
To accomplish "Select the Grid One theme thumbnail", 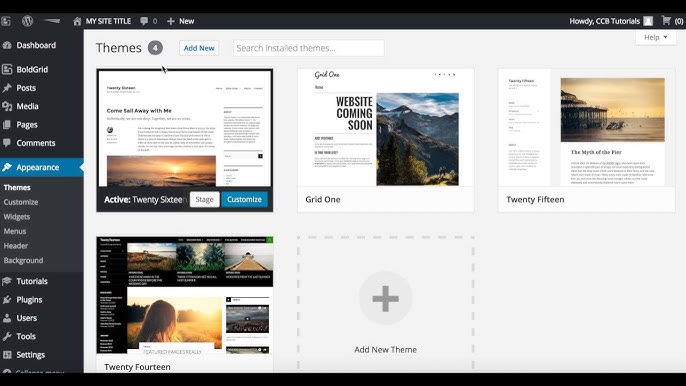I will point(385,127).
